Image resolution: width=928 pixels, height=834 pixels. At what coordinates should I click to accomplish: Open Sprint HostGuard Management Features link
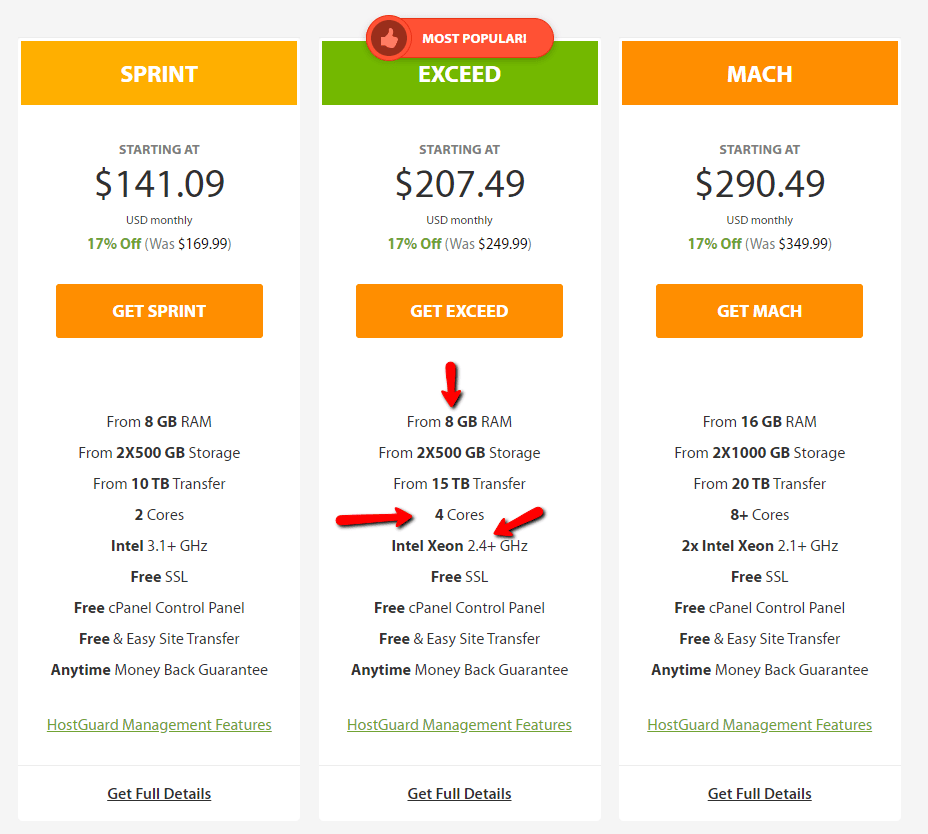(159, 725)
